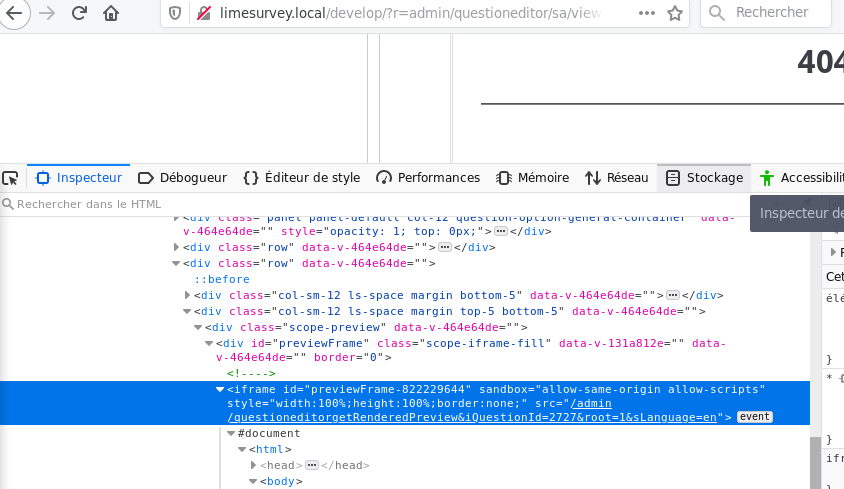Expand the margin bottom-5 div node
Viewport: 844px width, 489px height.
(x=187, y=295)
